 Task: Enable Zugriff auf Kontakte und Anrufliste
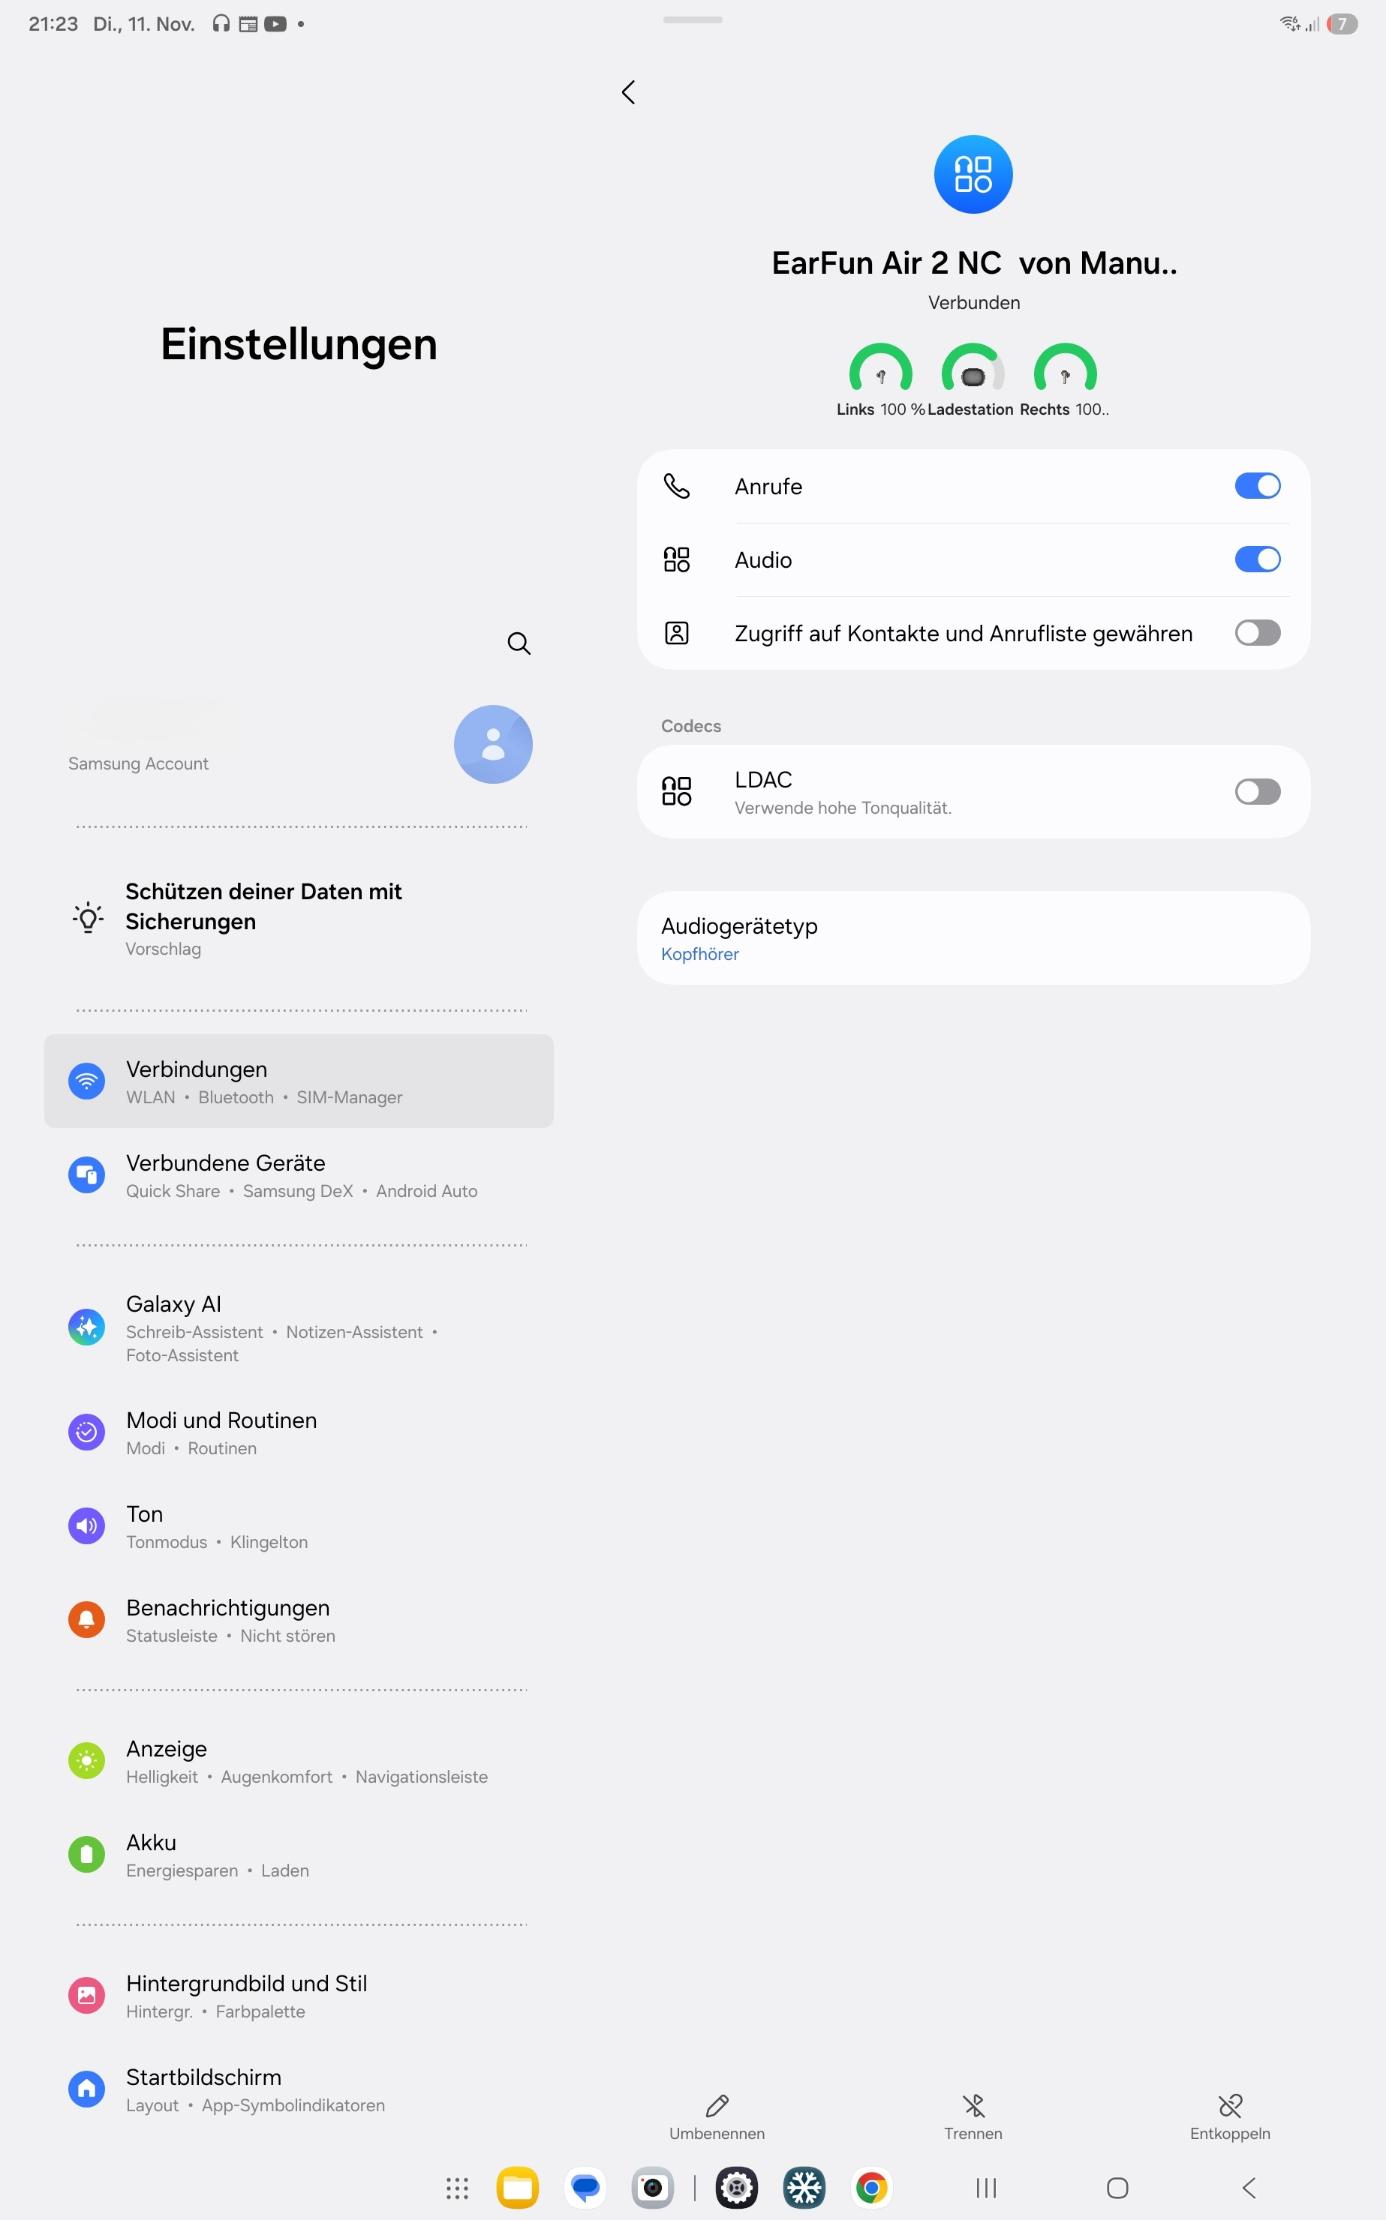1257,633
